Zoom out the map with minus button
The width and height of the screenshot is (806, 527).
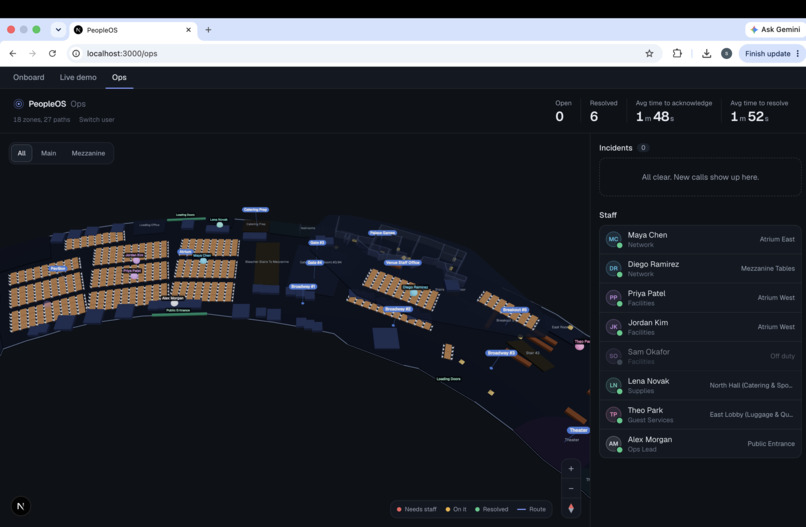[x=571, y=488]
